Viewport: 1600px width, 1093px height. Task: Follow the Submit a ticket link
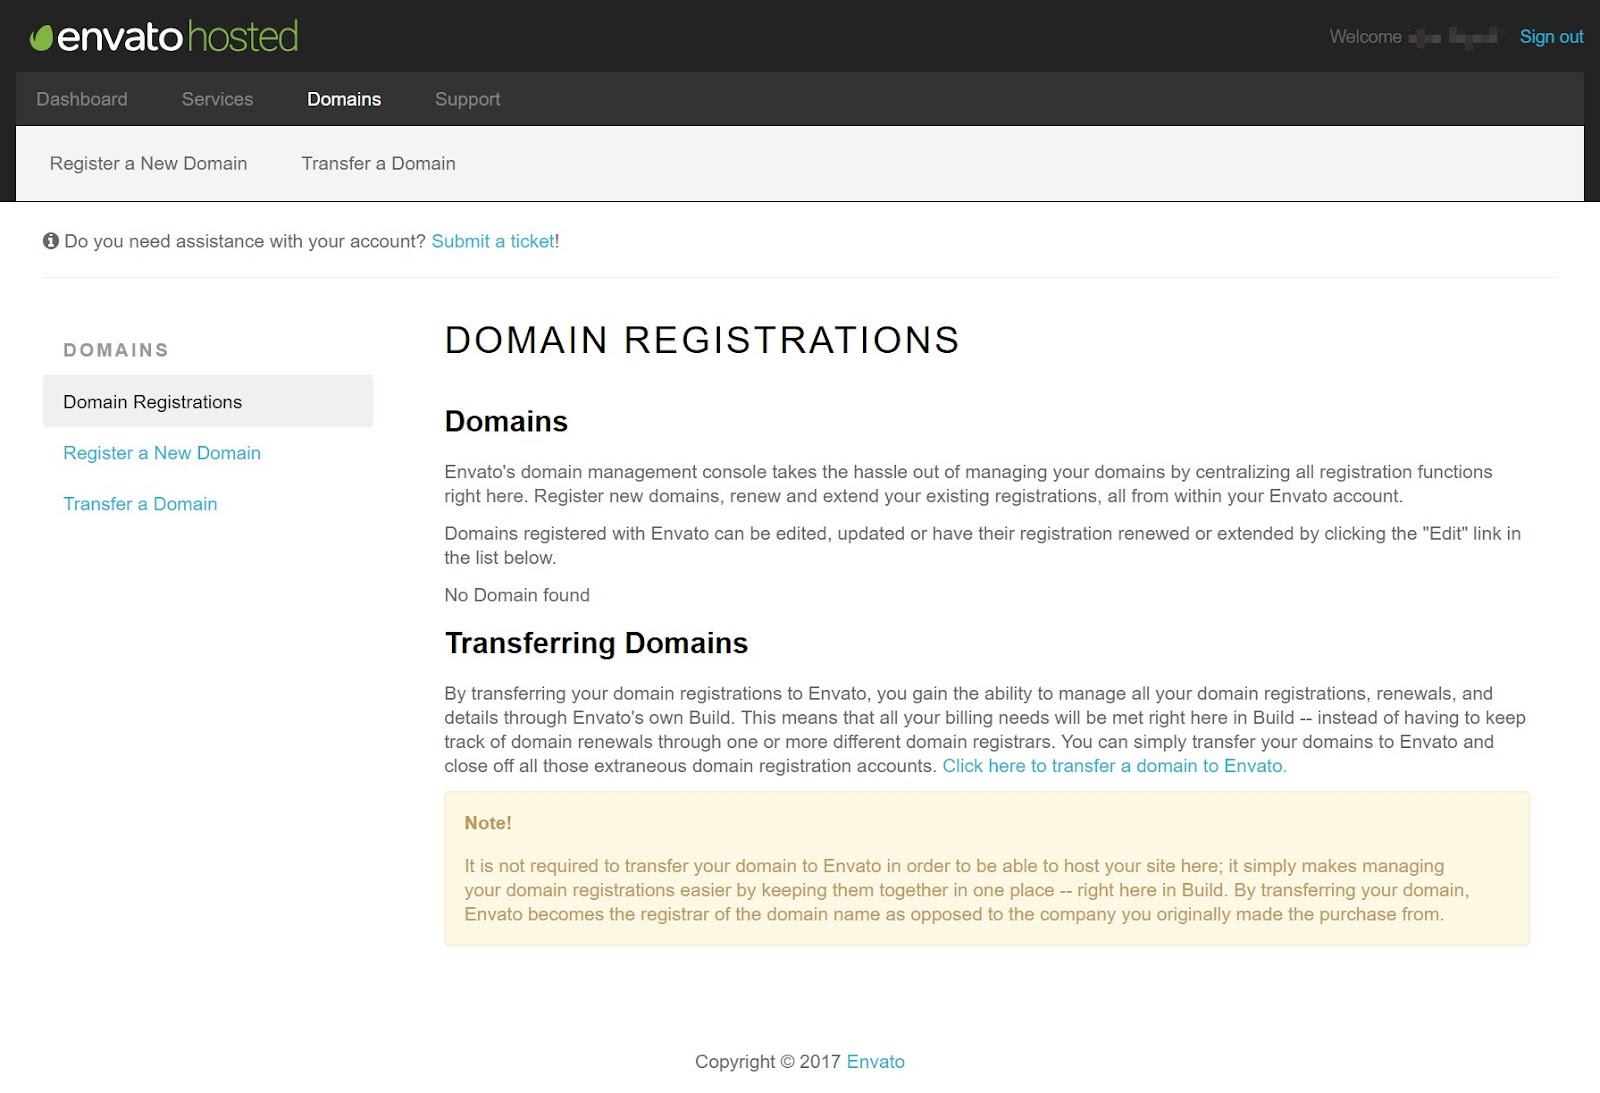tap(493, 241)
